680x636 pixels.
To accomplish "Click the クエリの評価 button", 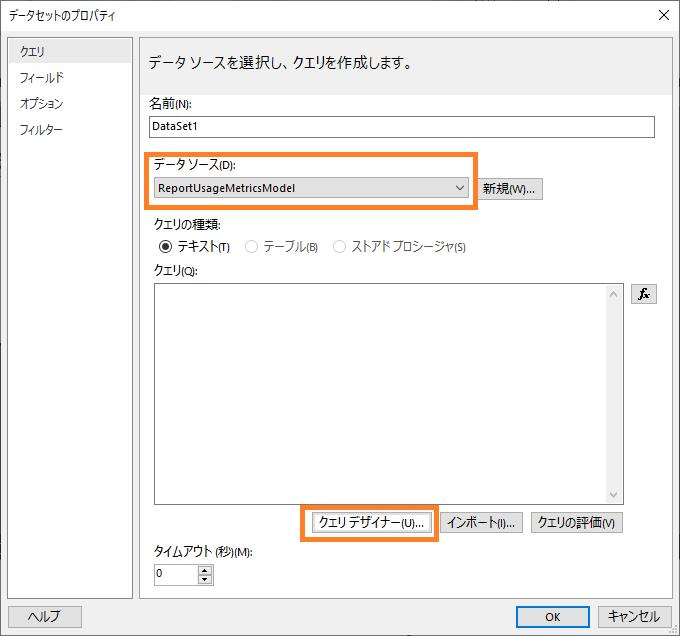I will click(577, 522).
